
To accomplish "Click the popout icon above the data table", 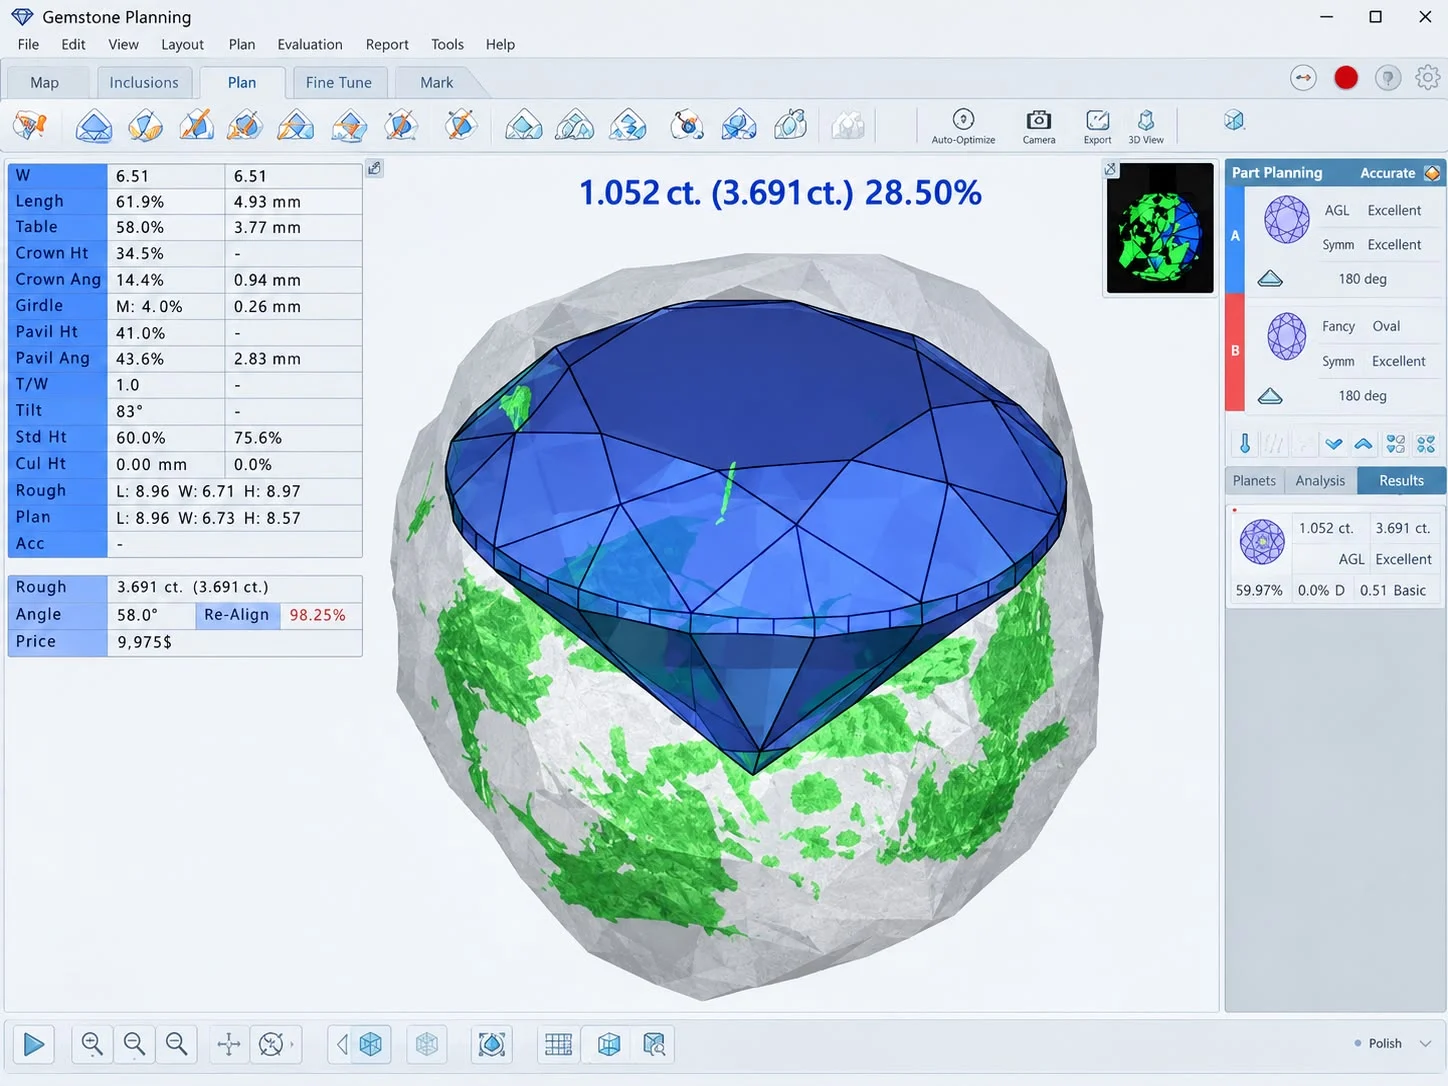I will [374, 168].
